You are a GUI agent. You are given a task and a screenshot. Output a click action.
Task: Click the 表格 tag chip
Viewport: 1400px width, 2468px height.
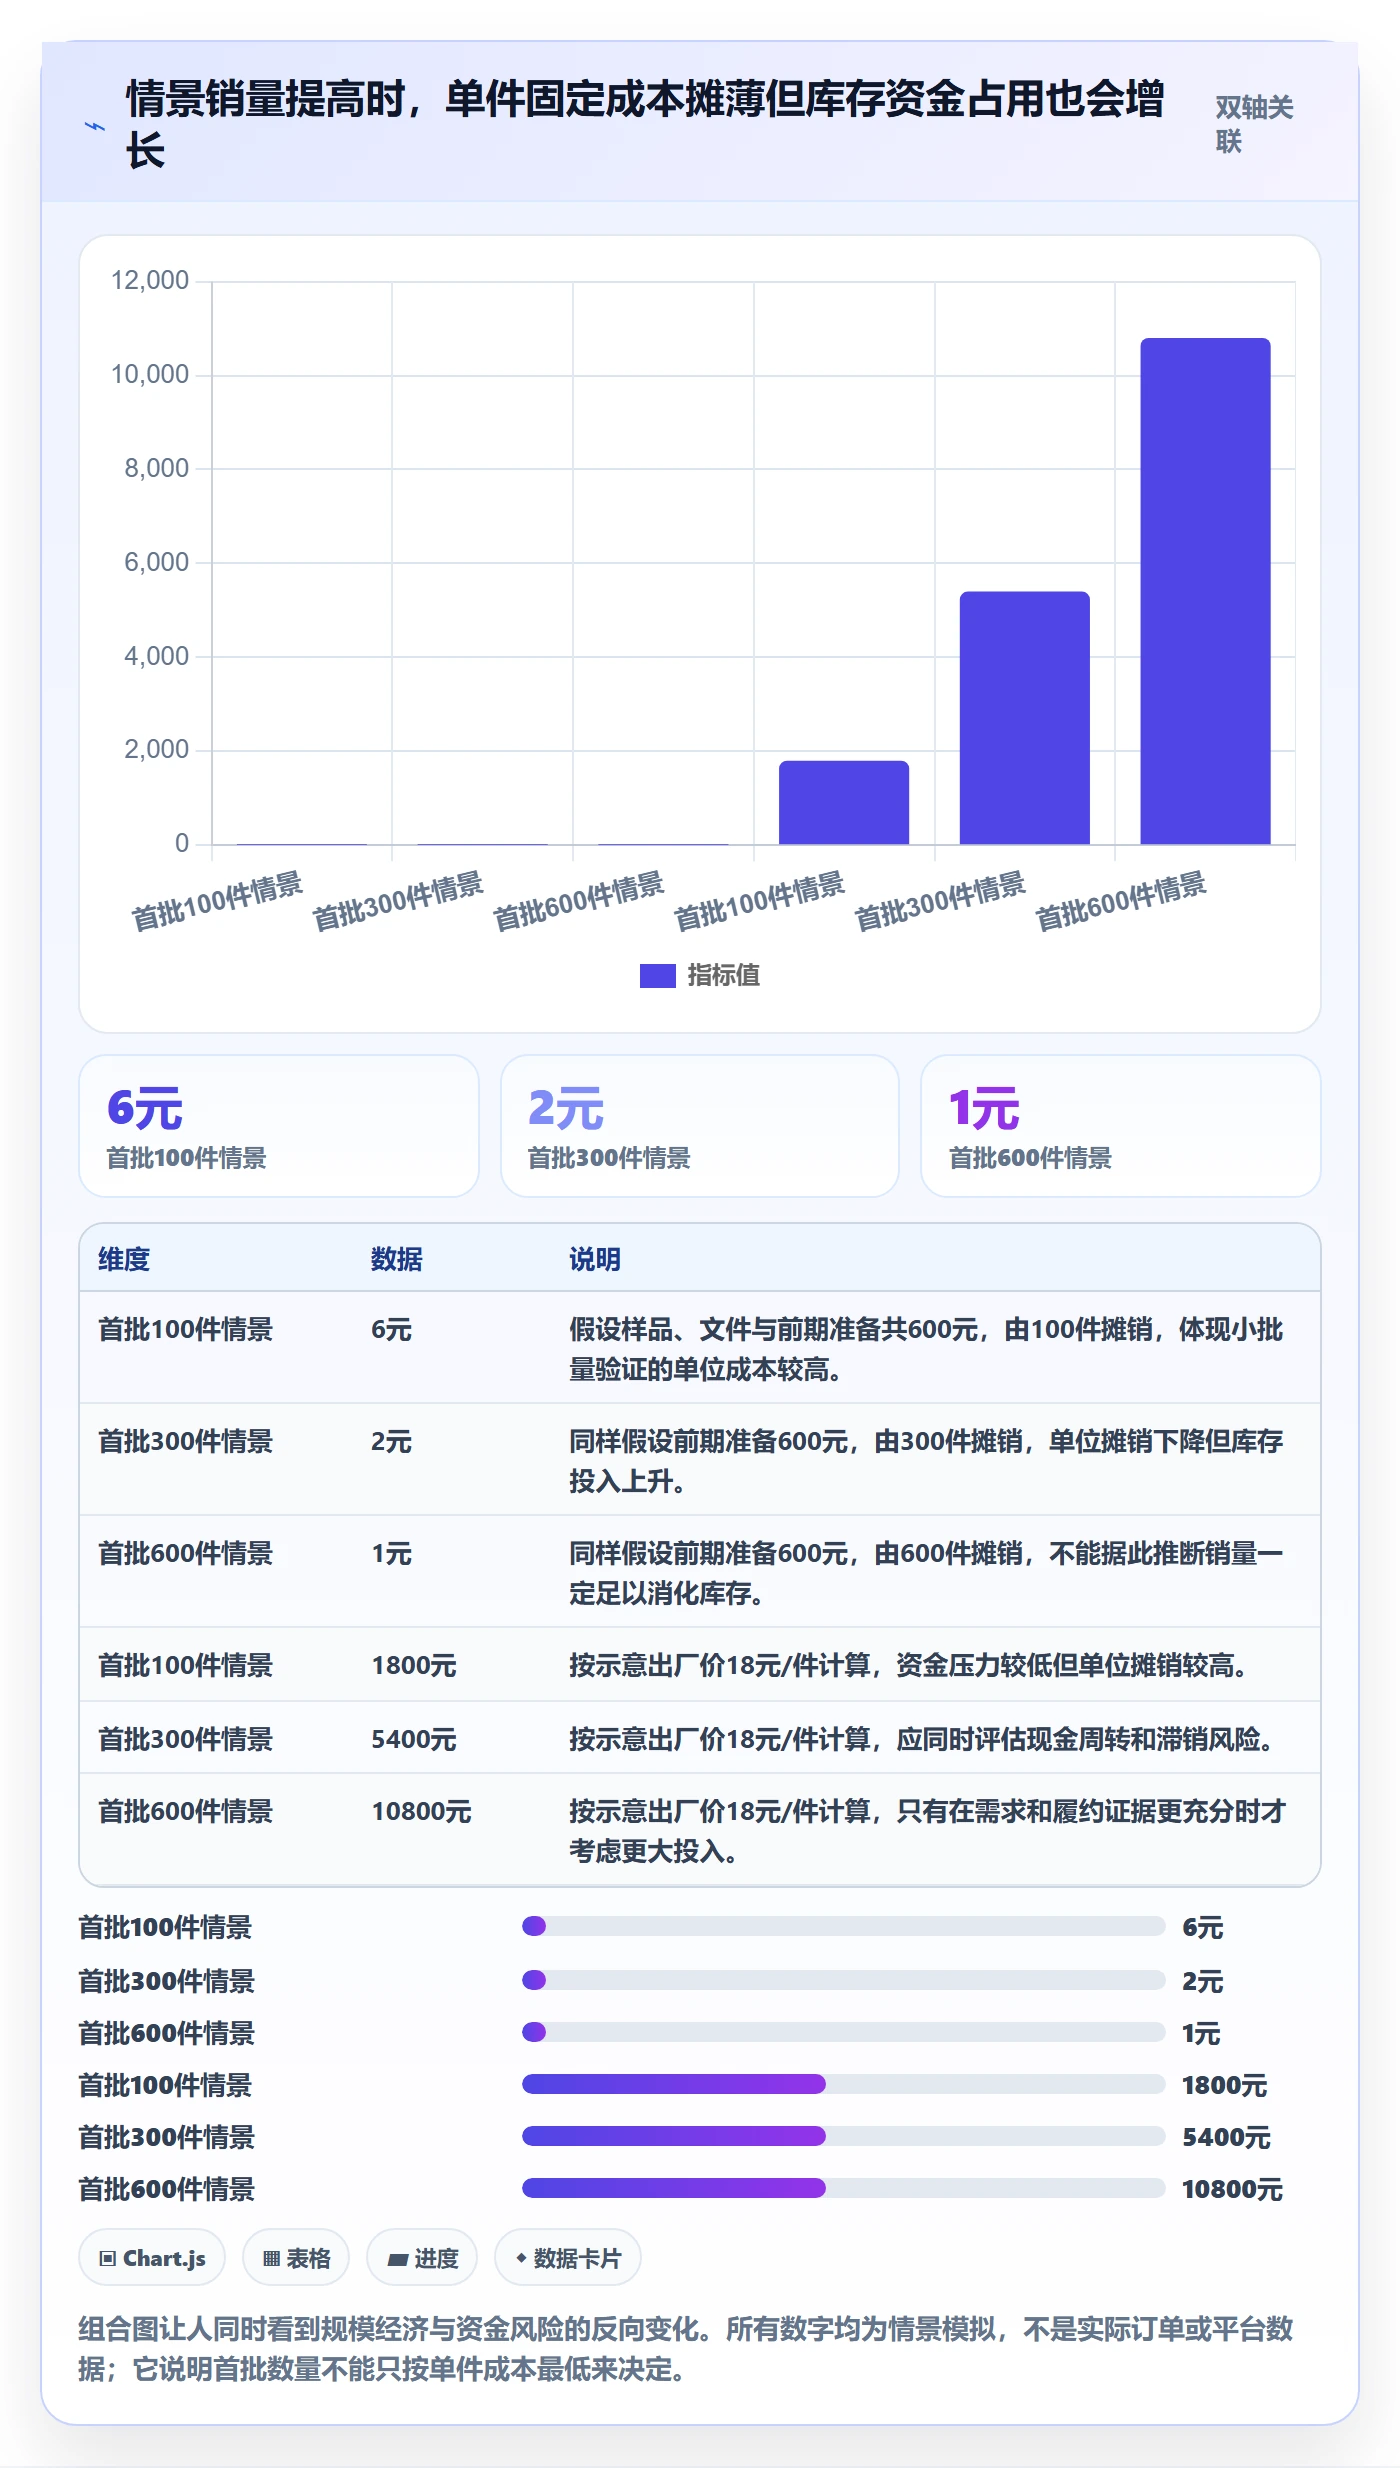point(296,2258)
